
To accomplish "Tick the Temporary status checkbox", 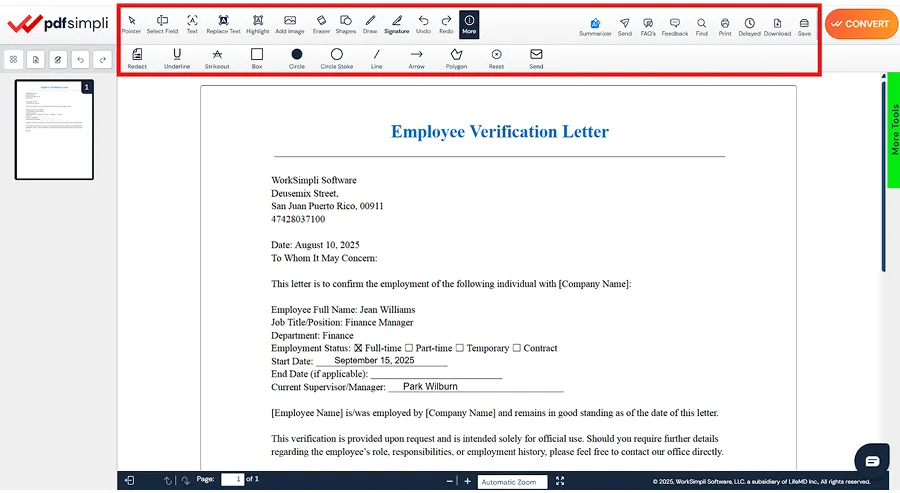I will pos(460,348).
